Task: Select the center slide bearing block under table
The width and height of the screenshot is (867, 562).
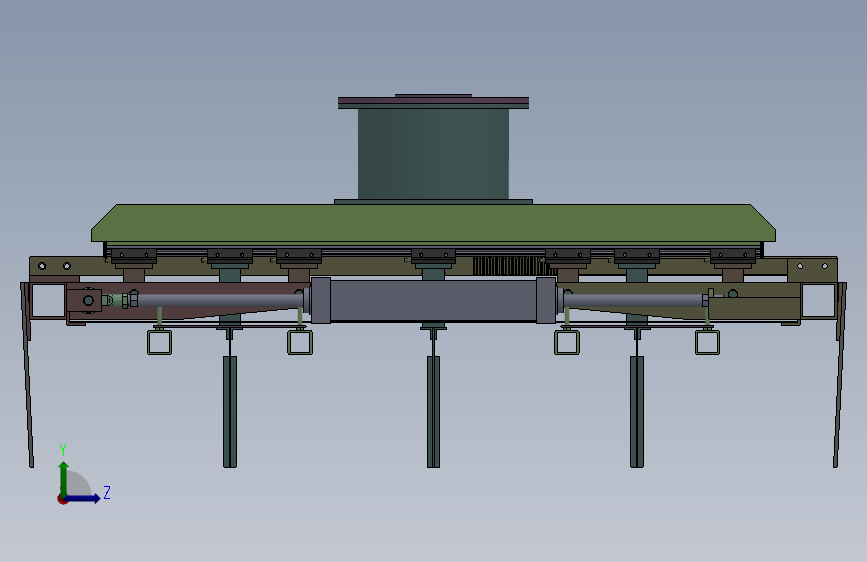Action: 434,256
